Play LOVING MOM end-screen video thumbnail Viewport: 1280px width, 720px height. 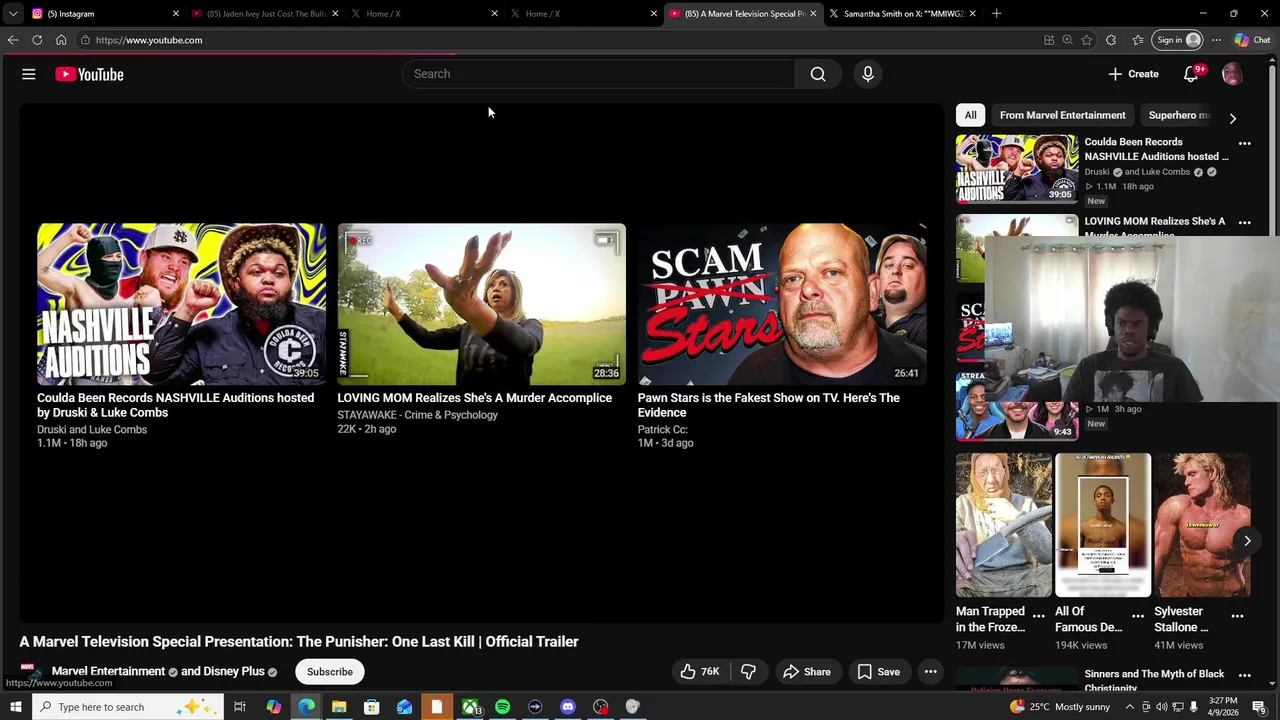[481, 304]
